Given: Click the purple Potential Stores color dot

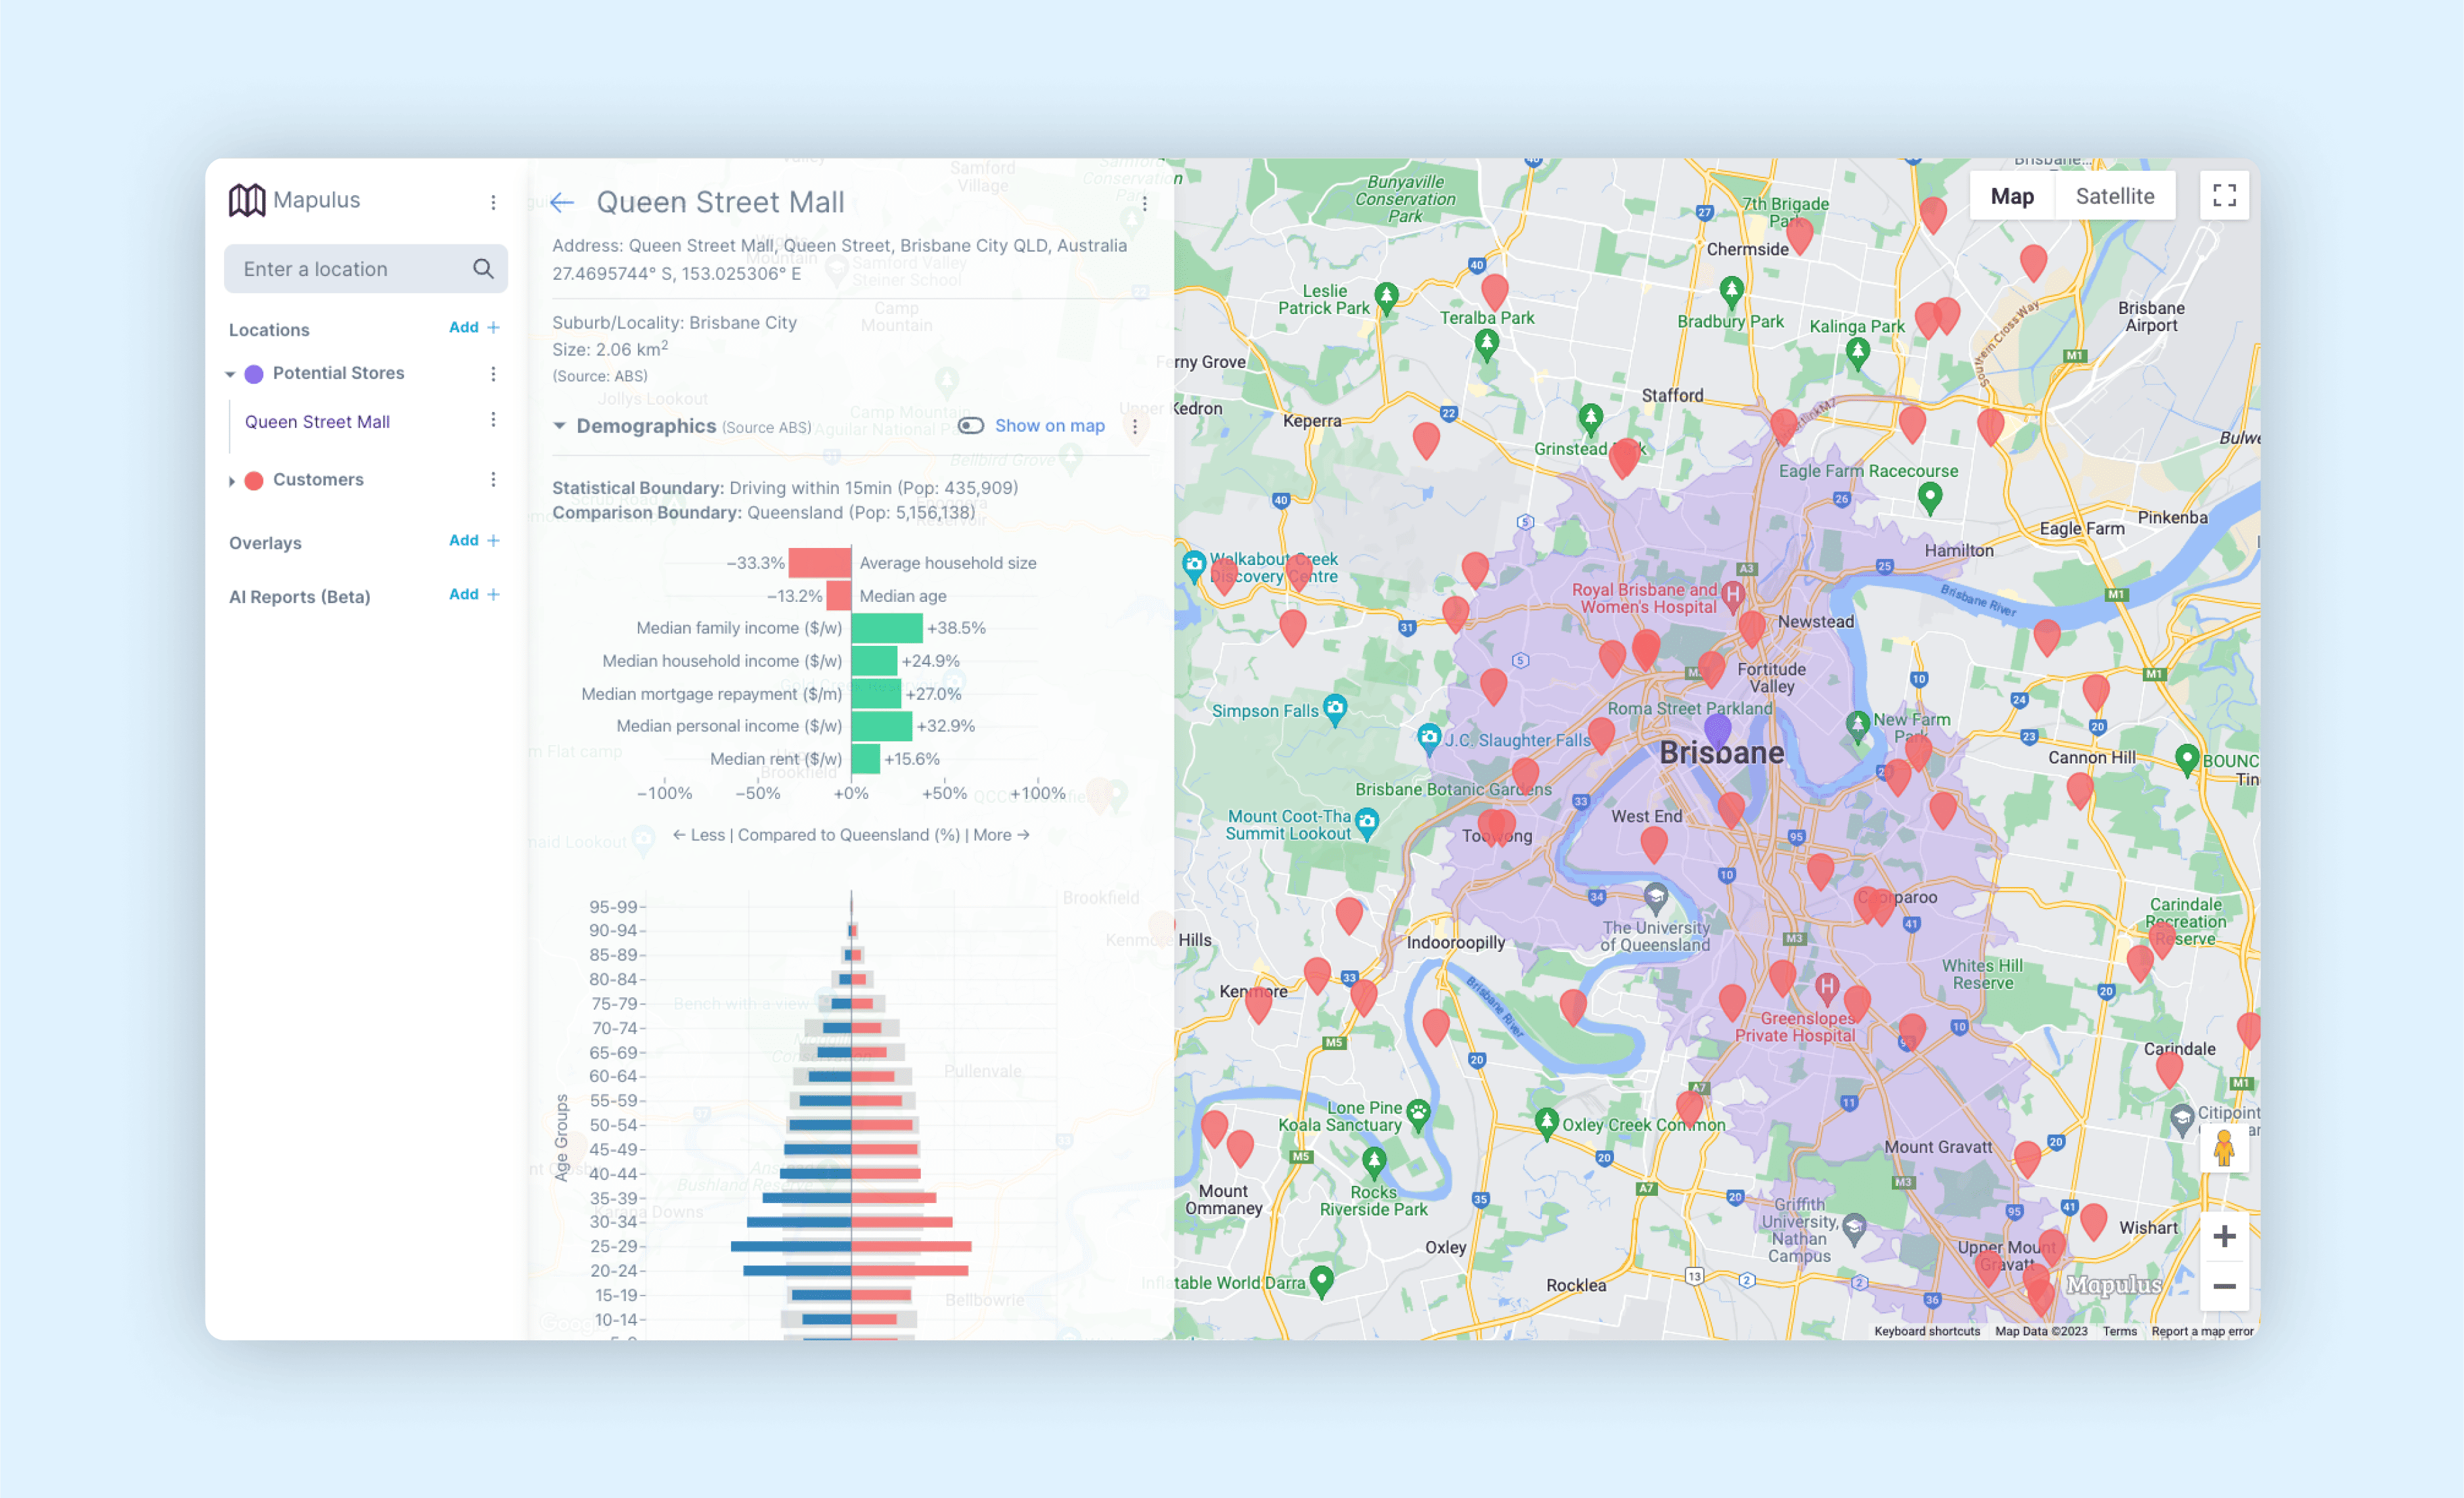Looking at the screenshot, I should point(254,374).
